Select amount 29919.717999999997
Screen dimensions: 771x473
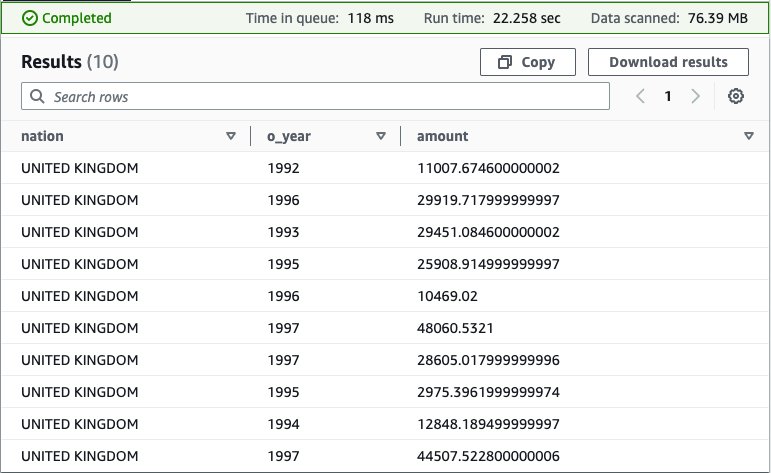[x=488, y=200]
